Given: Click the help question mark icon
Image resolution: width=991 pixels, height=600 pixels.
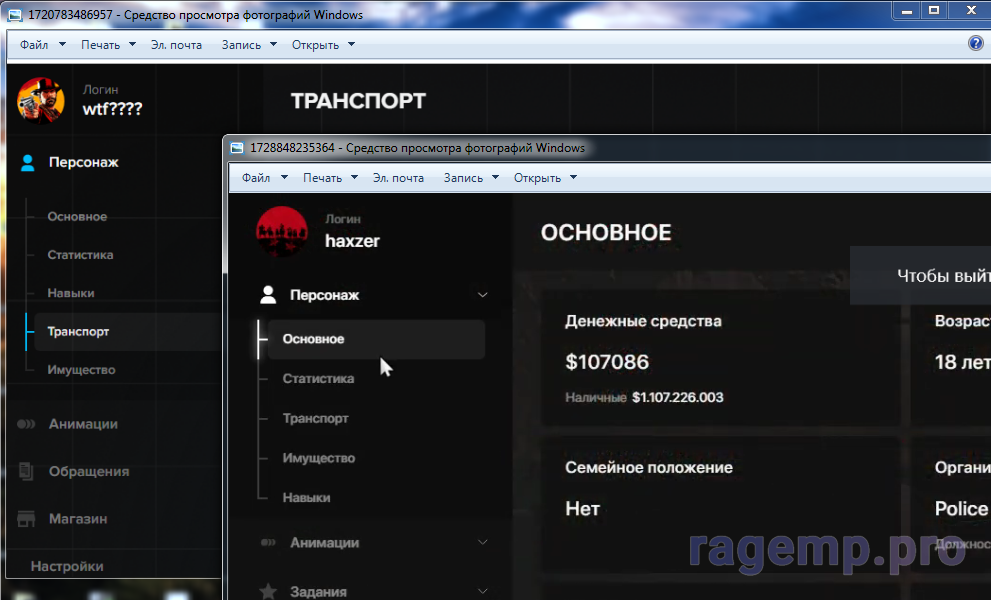Looking at the screenshot, I should click(x=976, y=43).
